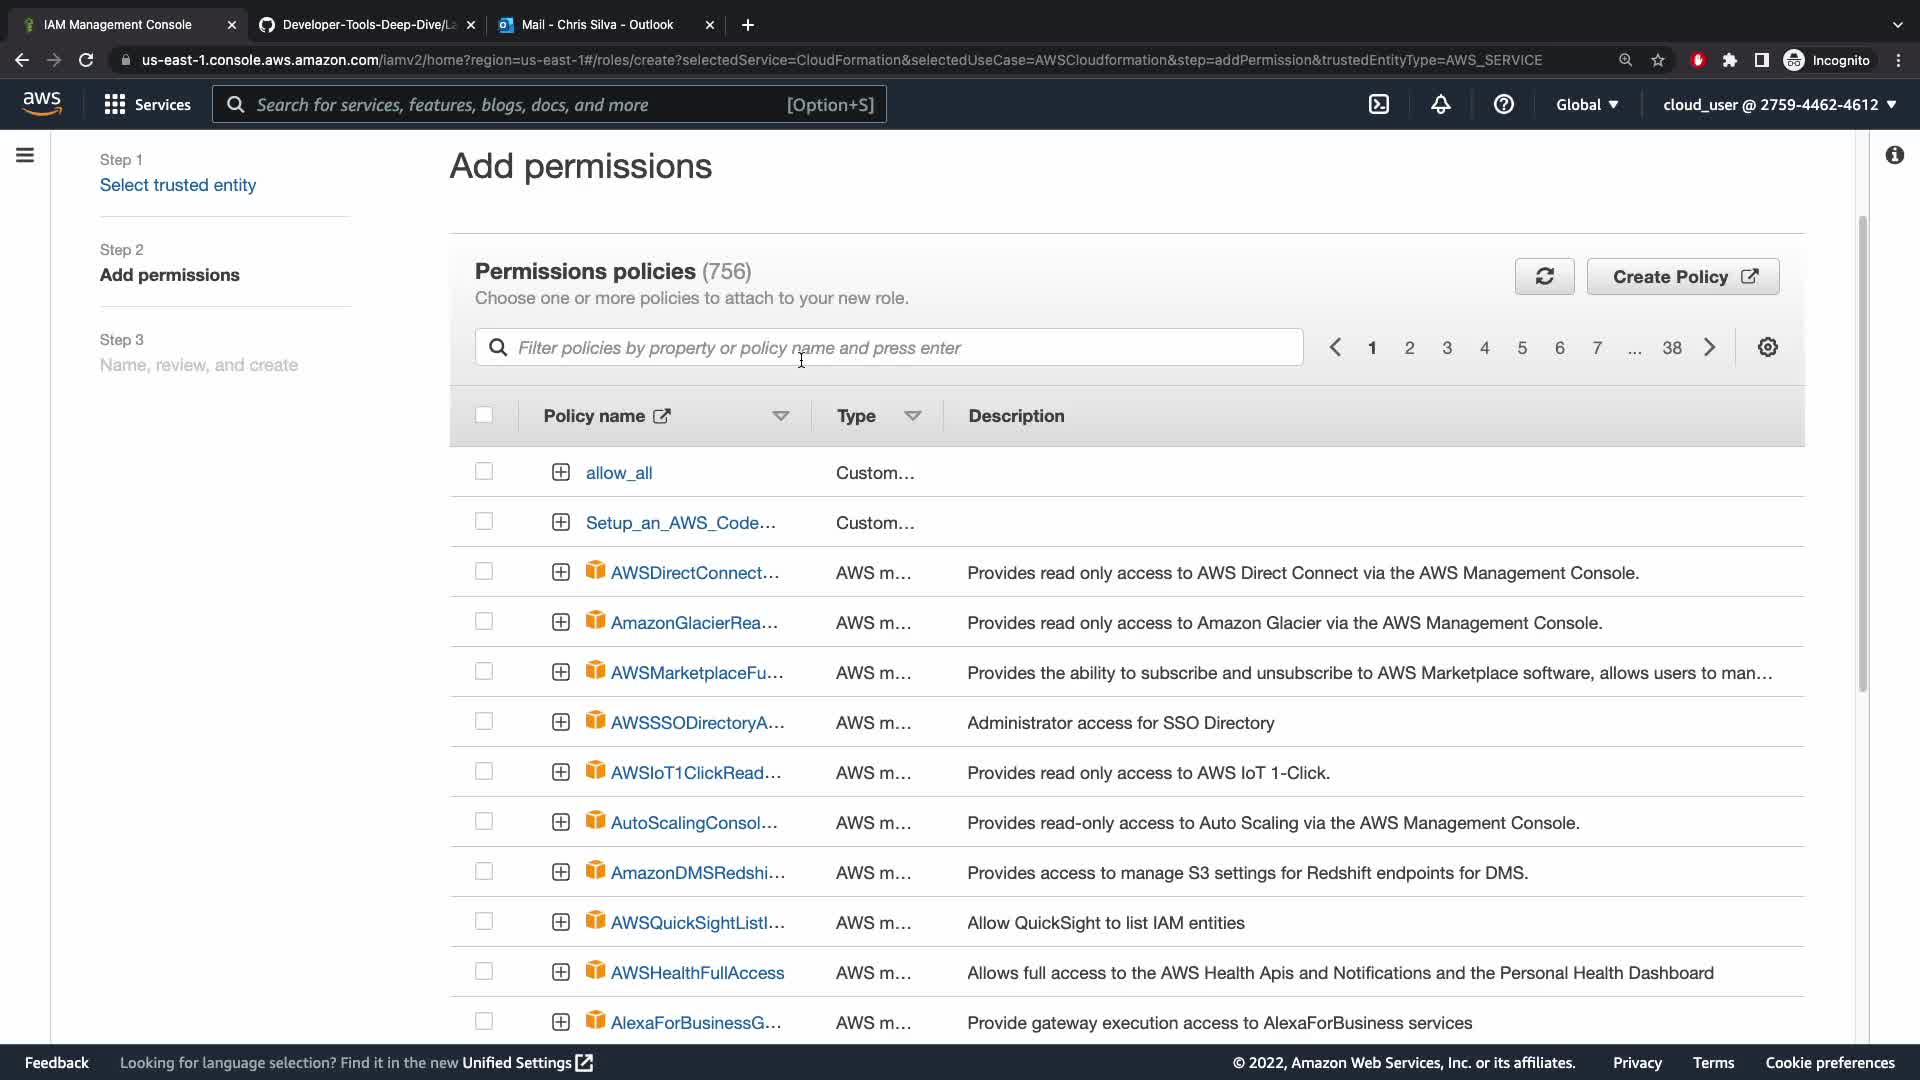Image resolution: width=1920 pixels, height=1080 pixels.
Task: Go back to Select trusted entity step
Action: tap(178, 185)
